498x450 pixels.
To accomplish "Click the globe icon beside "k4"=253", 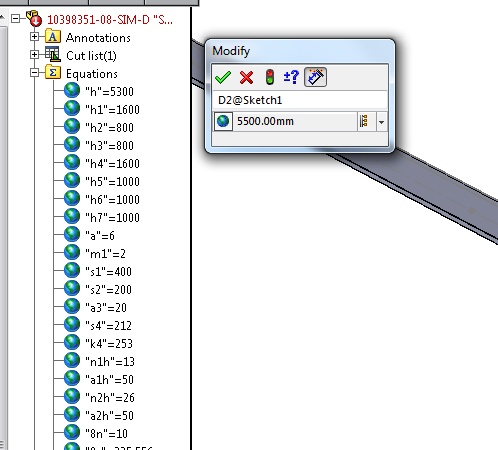I will [72, 342].
